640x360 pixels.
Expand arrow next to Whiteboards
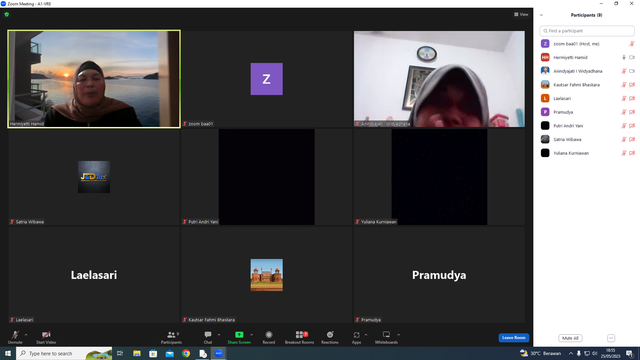398,335
